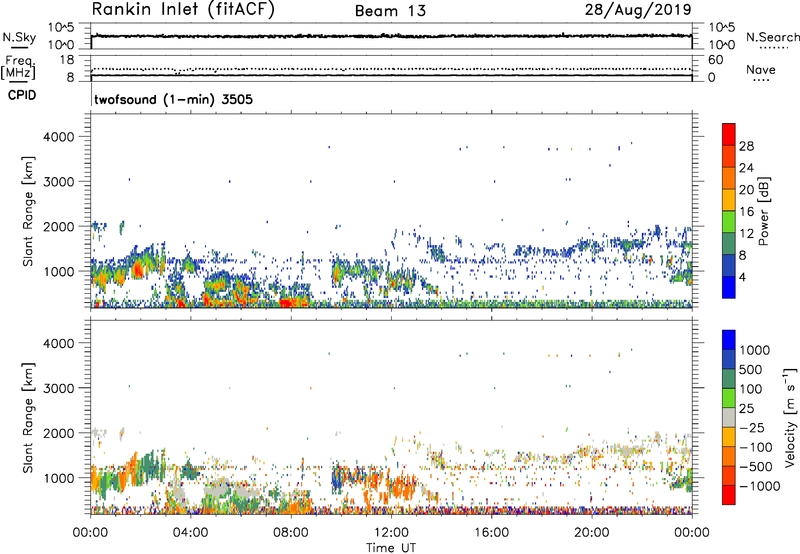Screen dimensions: 800x554
Task: Click the red bottom of the velocity colorbar
Action: tap(729, 495)
